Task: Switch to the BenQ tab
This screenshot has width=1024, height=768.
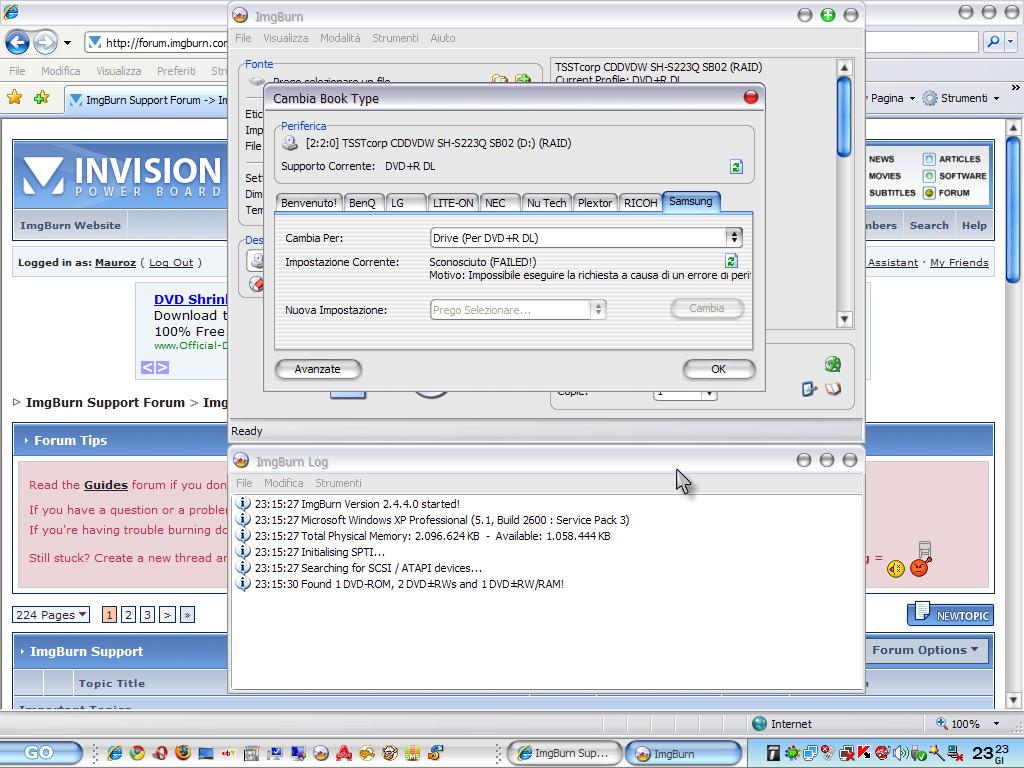Action: [x=362, y=203]
